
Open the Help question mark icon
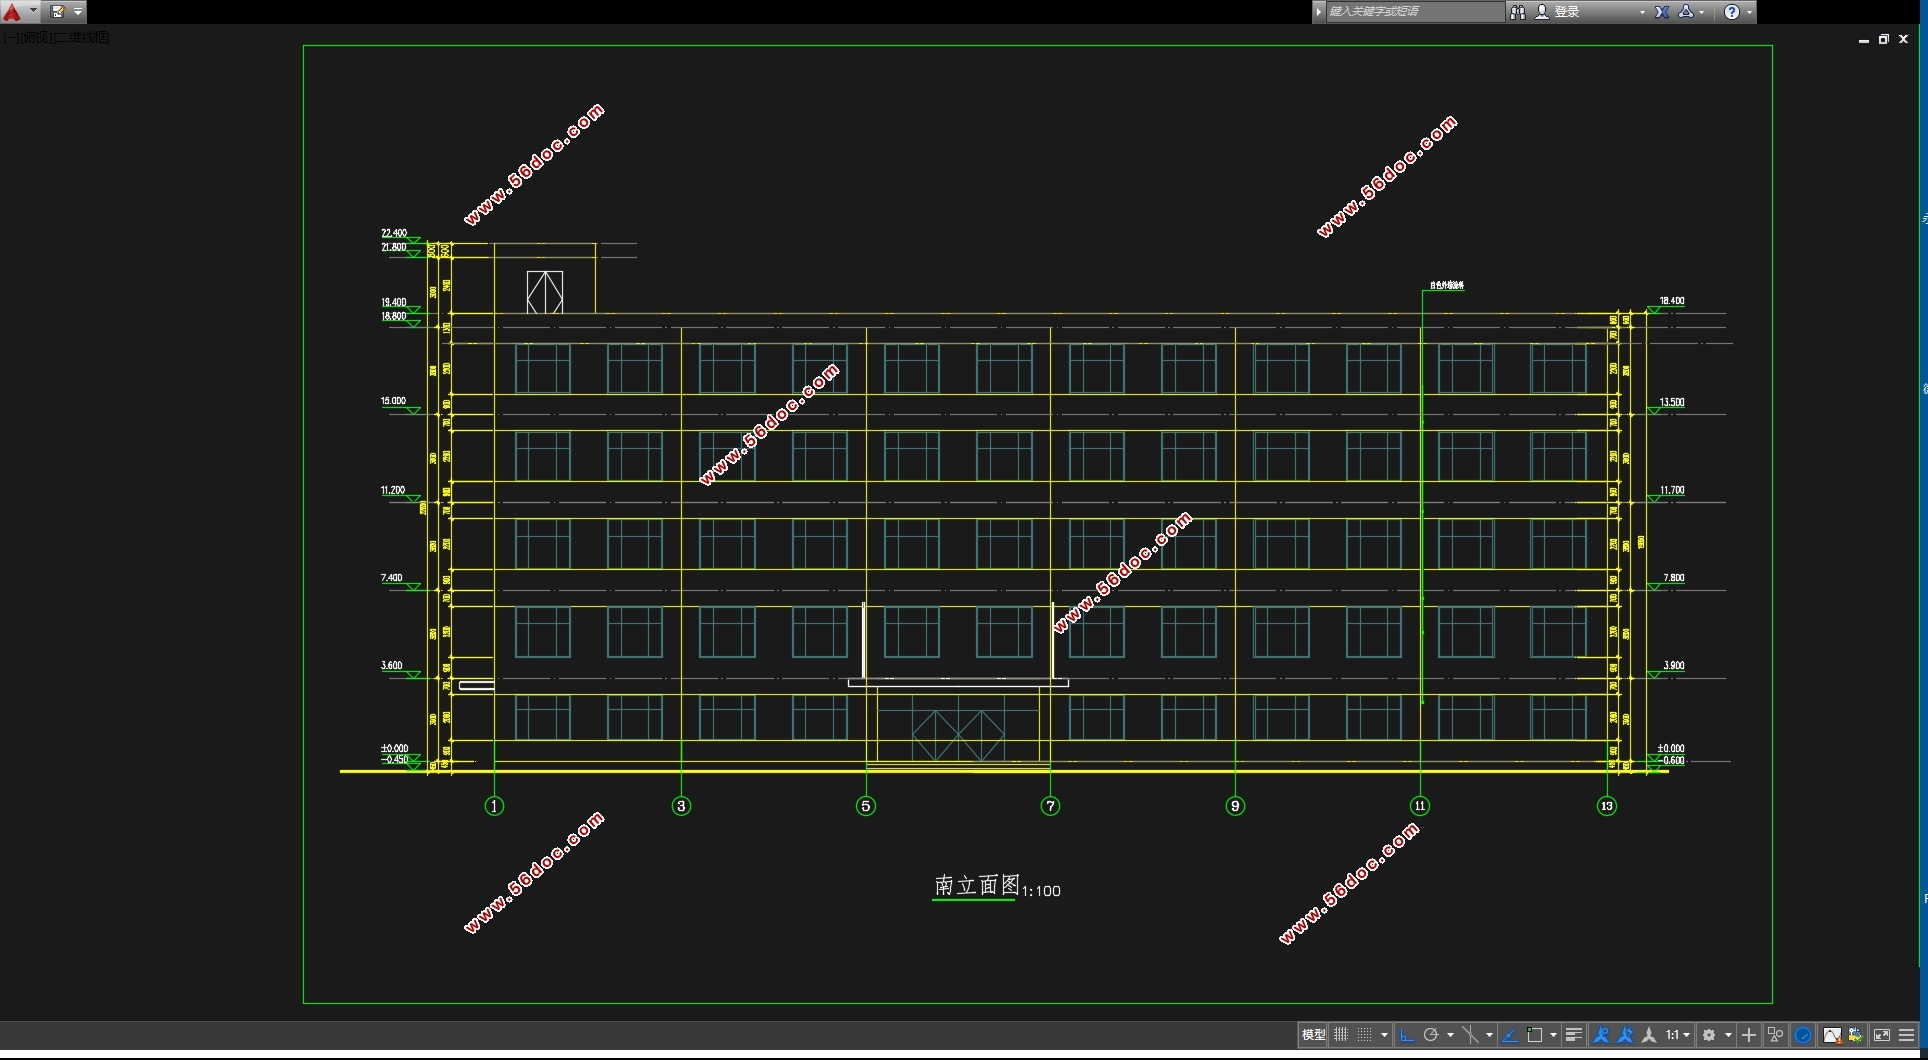click(x=1732, y=12)
